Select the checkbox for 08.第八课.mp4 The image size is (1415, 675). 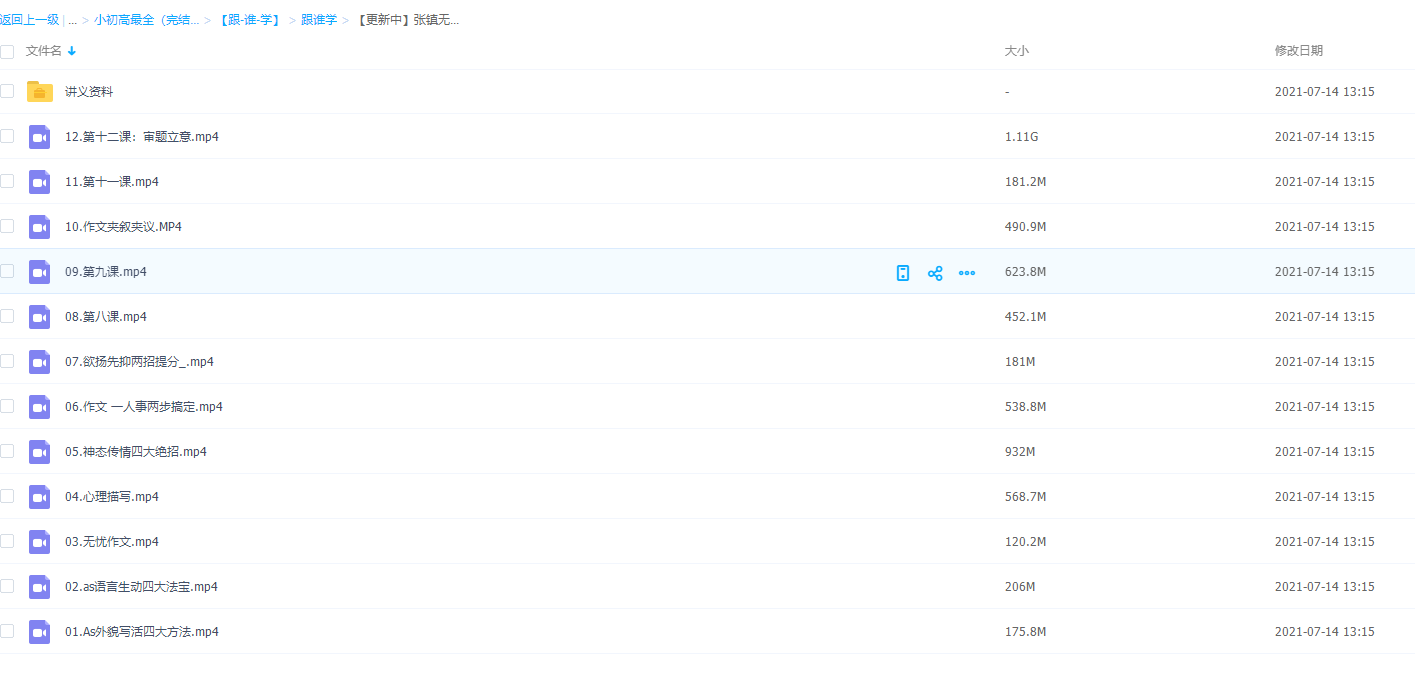(x=8, y=316)
